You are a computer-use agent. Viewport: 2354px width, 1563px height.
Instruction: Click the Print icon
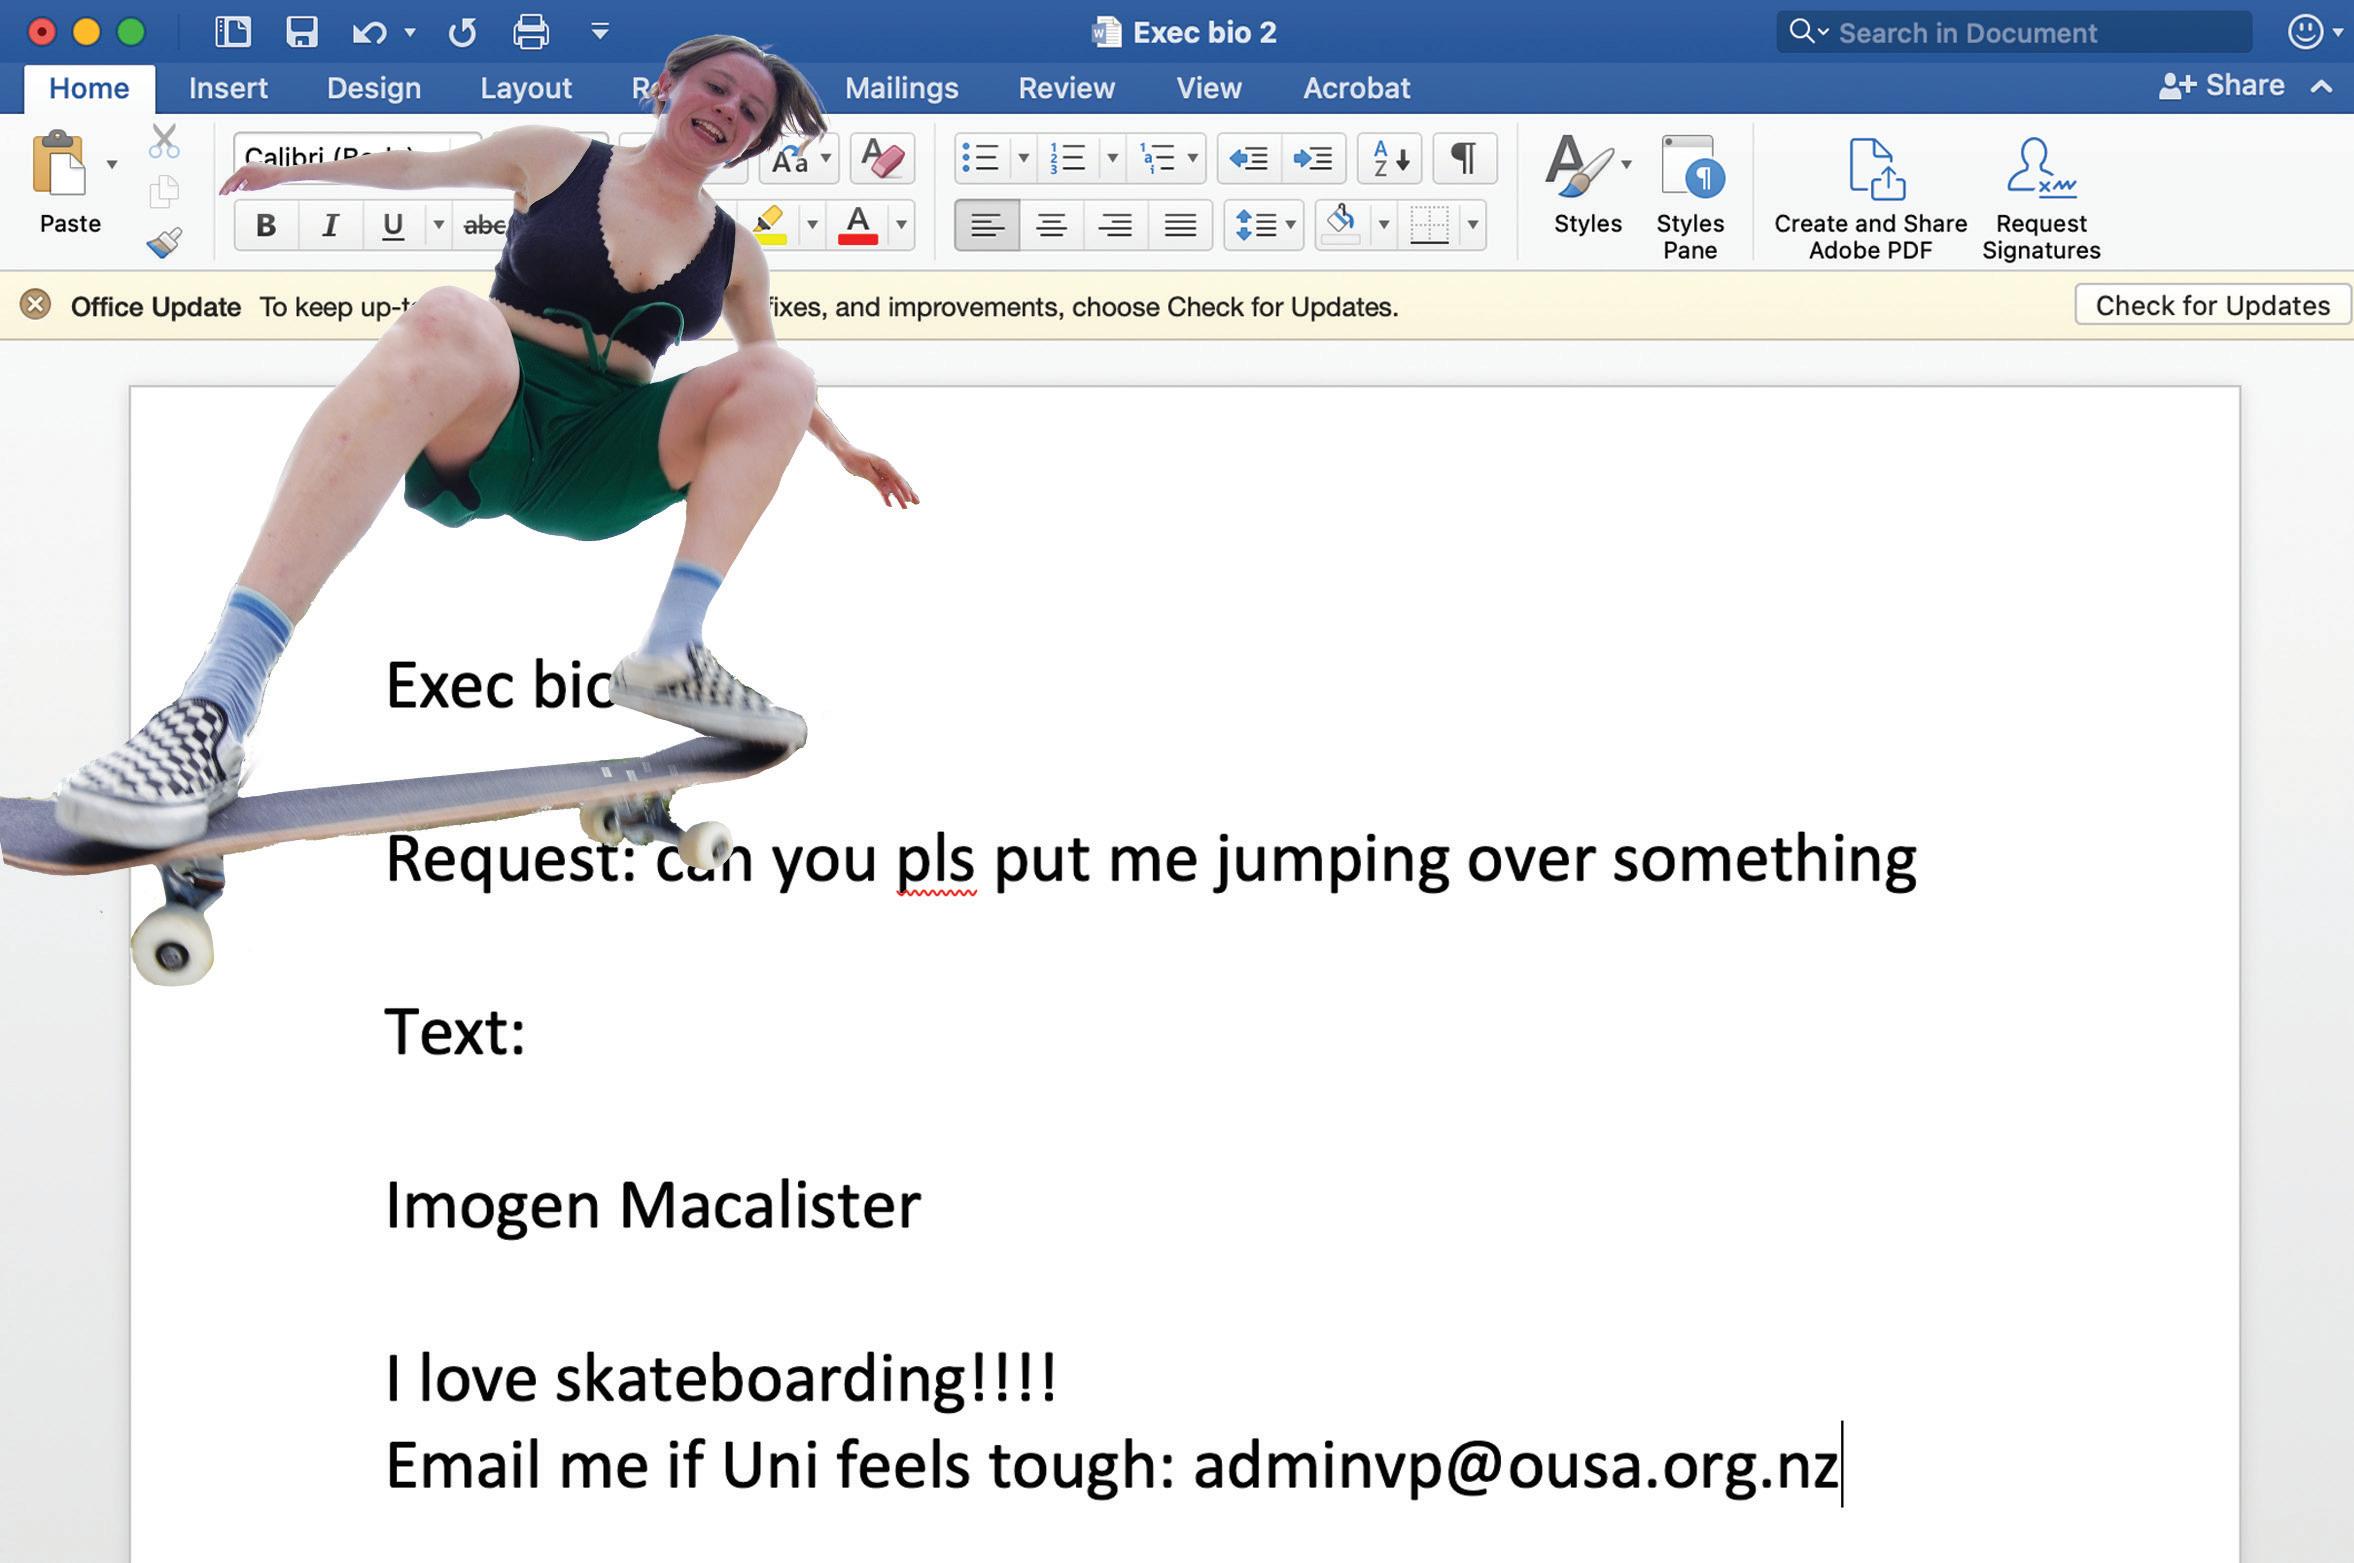click(530, 32)
